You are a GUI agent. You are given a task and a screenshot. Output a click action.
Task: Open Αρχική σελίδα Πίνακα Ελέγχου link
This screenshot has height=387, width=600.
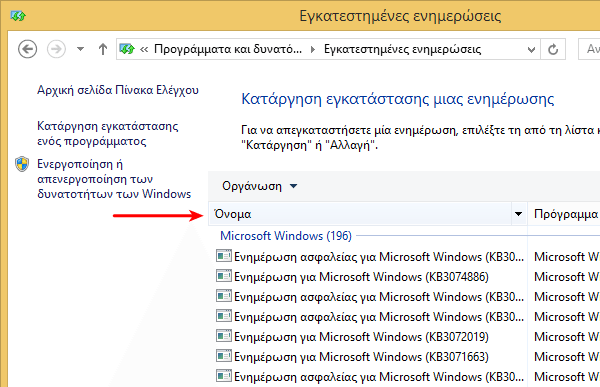[118, 90]
